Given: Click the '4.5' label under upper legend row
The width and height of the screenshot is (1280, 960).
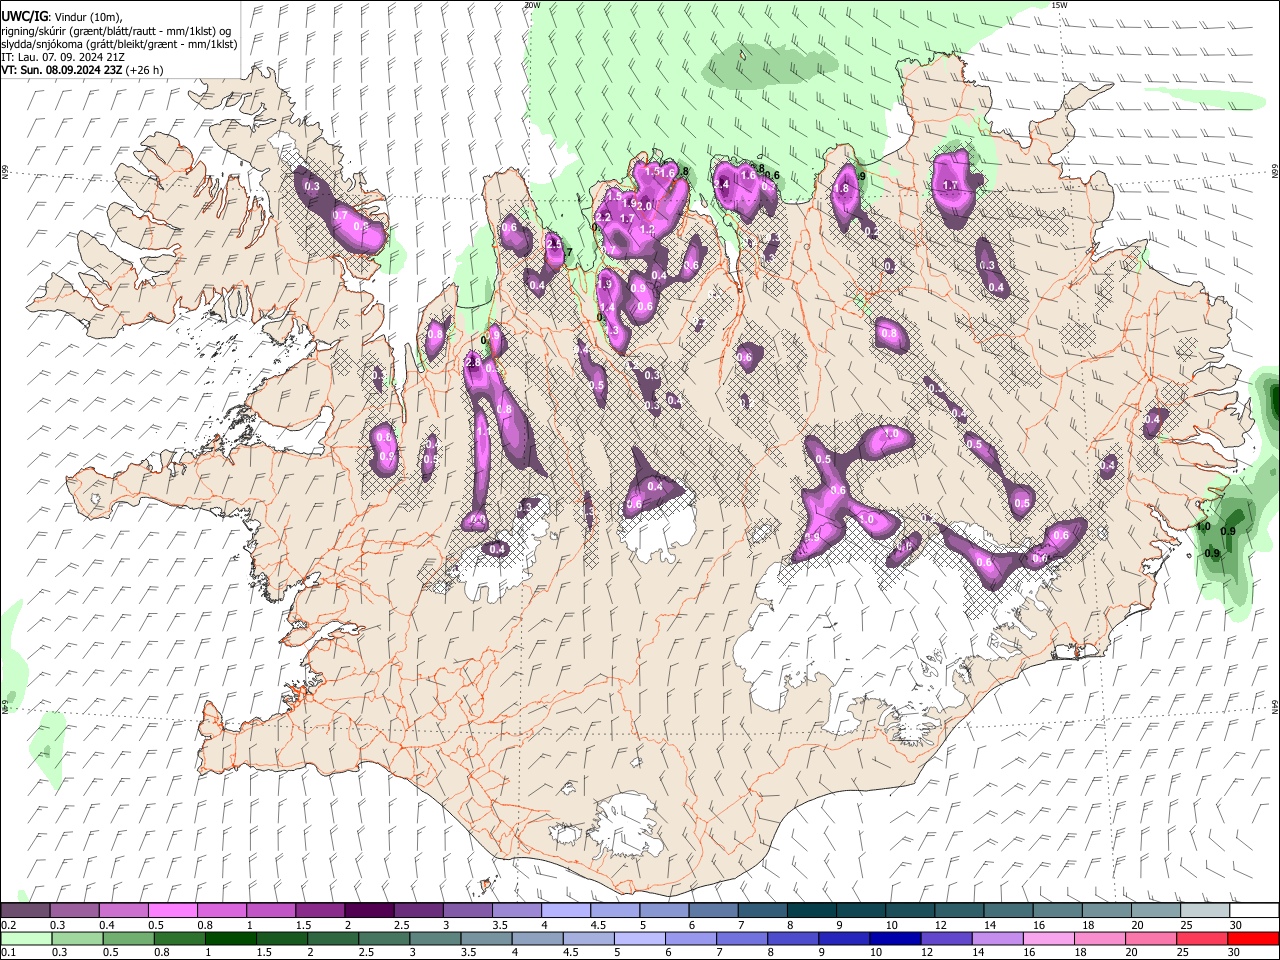Looking at the screenshot, I should coord(598,925).
